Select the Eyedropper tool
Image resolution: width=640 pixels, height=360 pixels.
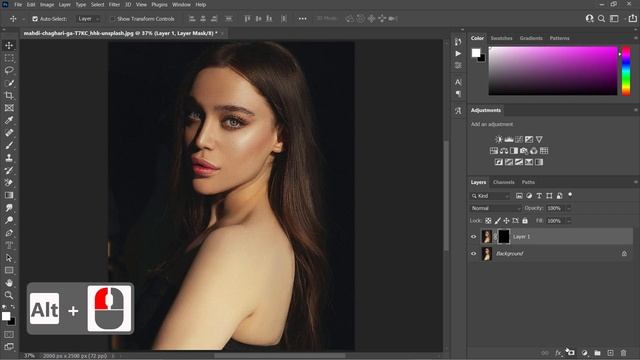click(x=9, y=120)
